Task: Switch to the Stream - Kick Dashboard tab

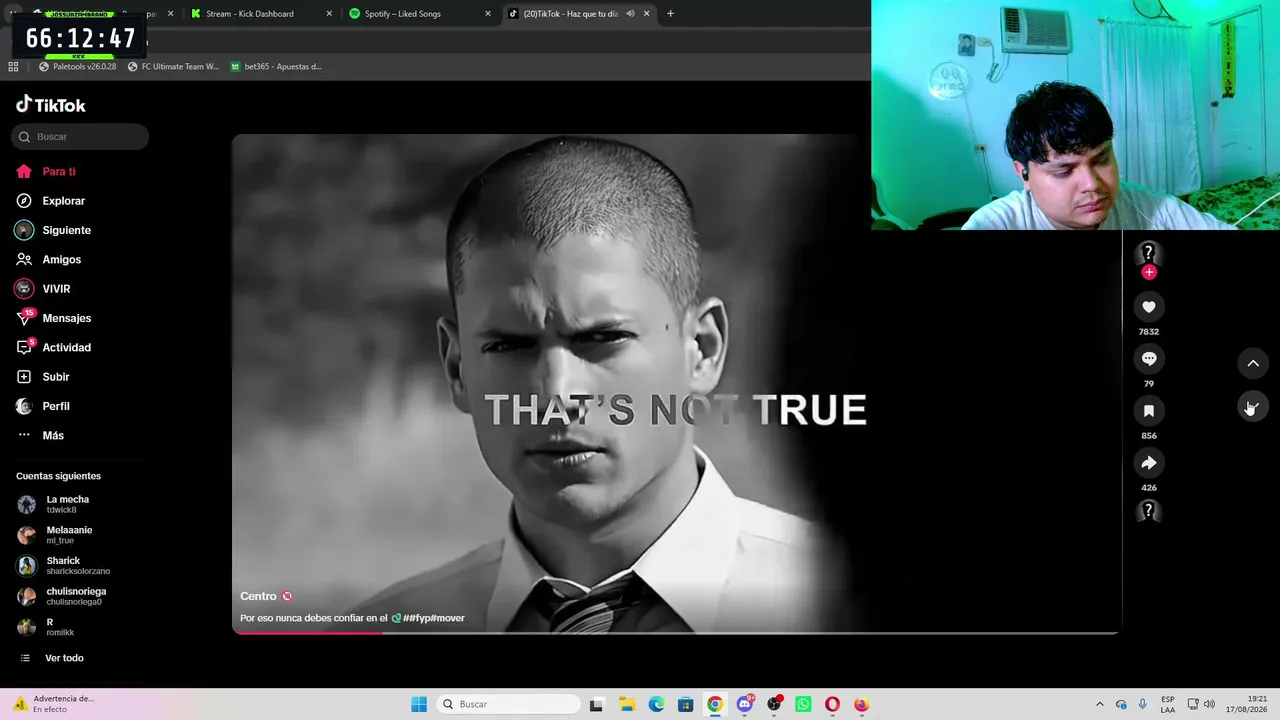Action: 250,14
